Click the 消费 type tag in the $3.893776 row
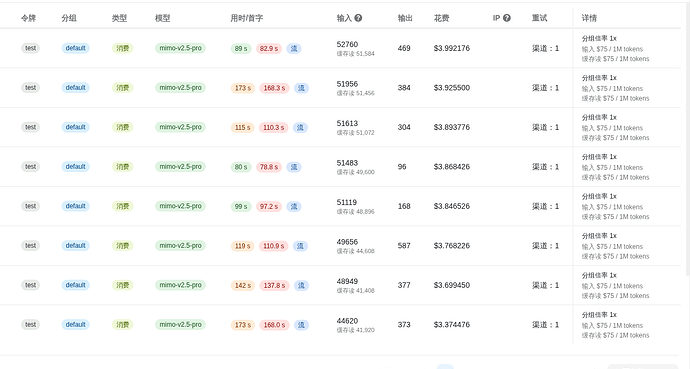Screen dimensions: 690x369 tap(122, 127)
